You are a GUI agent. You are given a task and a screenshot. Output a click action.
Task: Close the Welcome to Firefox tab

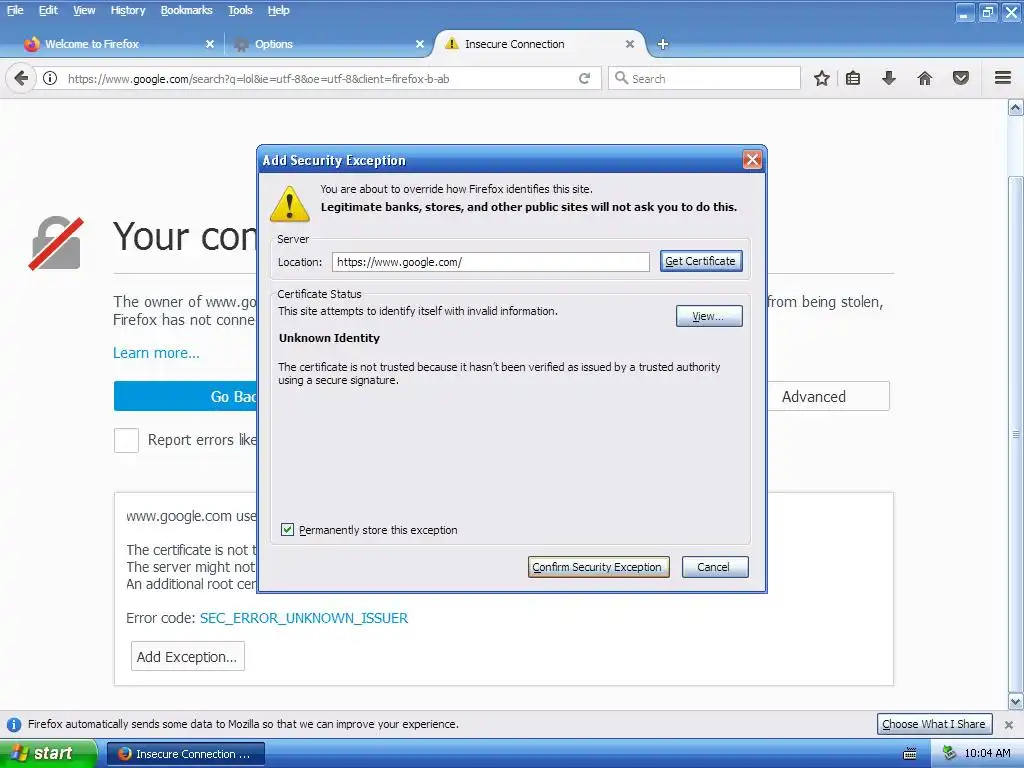(x=210, y=44)
